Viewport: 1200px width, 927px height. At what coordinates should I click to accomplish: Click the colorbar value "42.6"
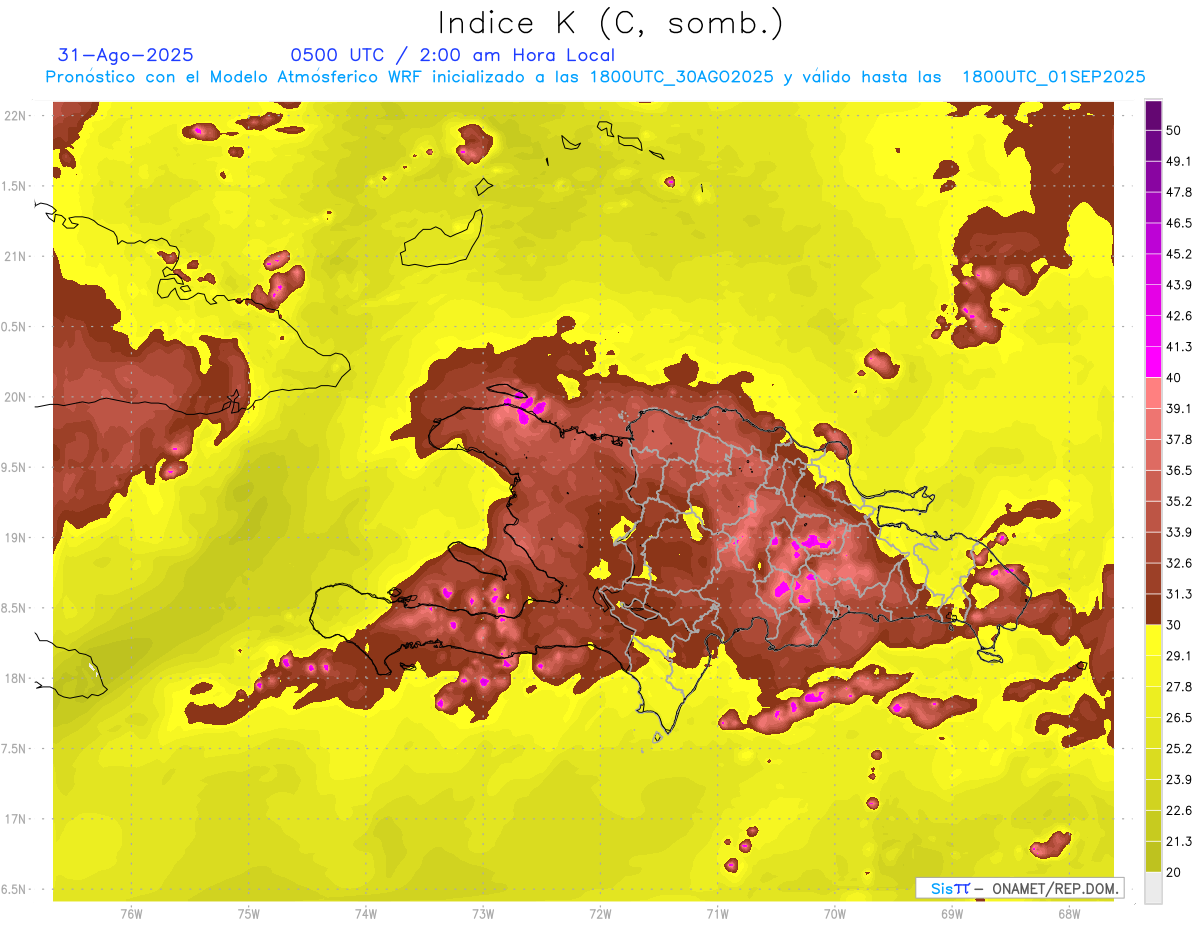(x=1178, y=316)
